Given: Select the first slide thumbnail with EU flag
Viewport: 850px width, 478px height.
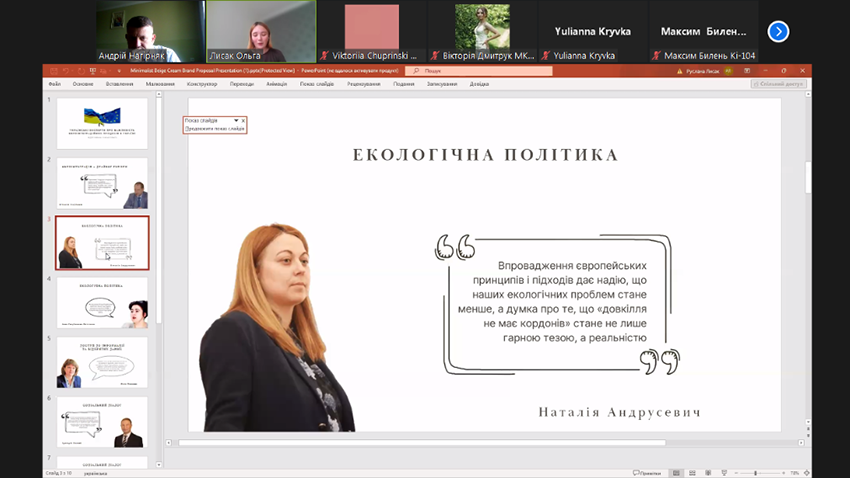Looking at the screenshot, I should 102,123.
